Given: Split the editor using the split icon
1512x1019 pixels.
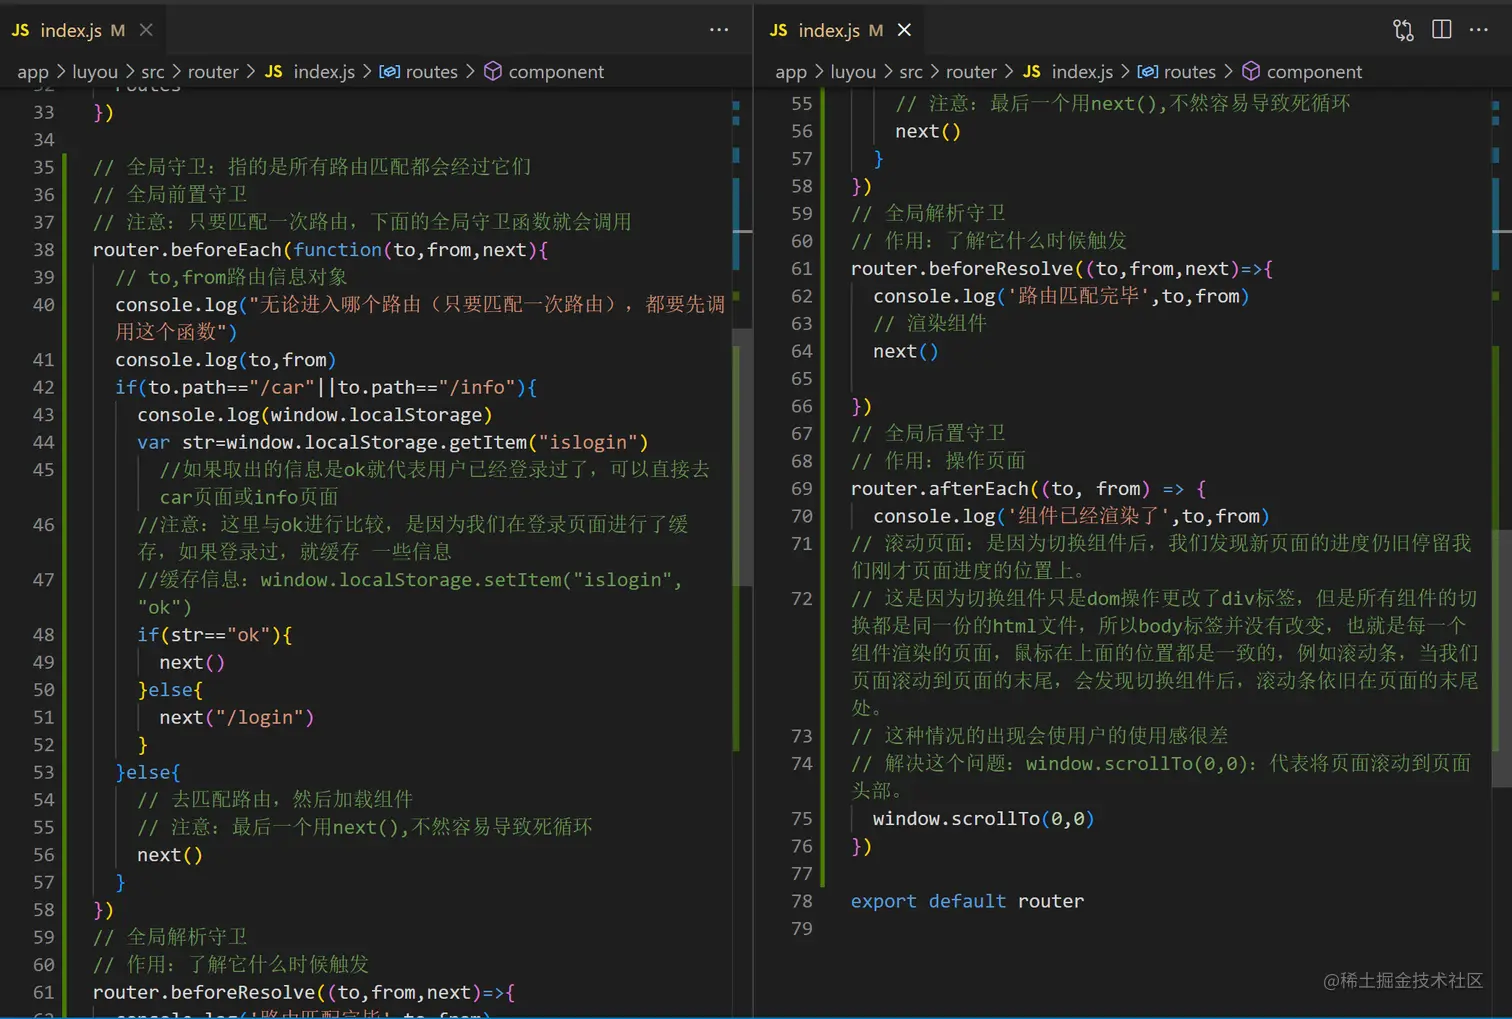Looking at the screenshot, I should (x=1442, y=30).
